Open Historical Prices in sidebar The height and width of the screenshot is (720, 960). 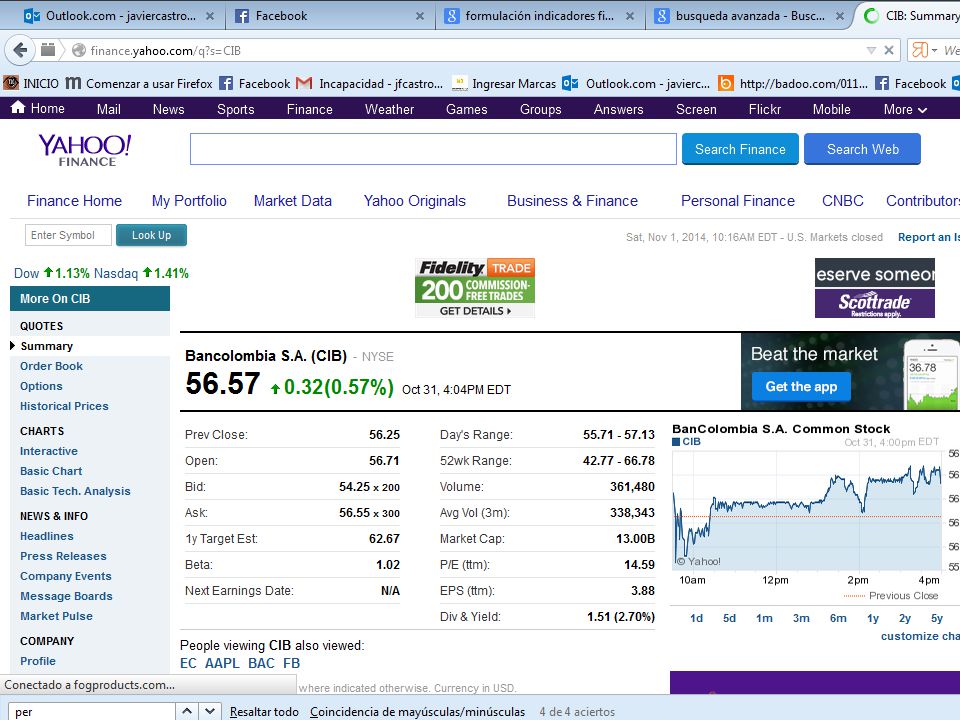click(x=64, y=406)
